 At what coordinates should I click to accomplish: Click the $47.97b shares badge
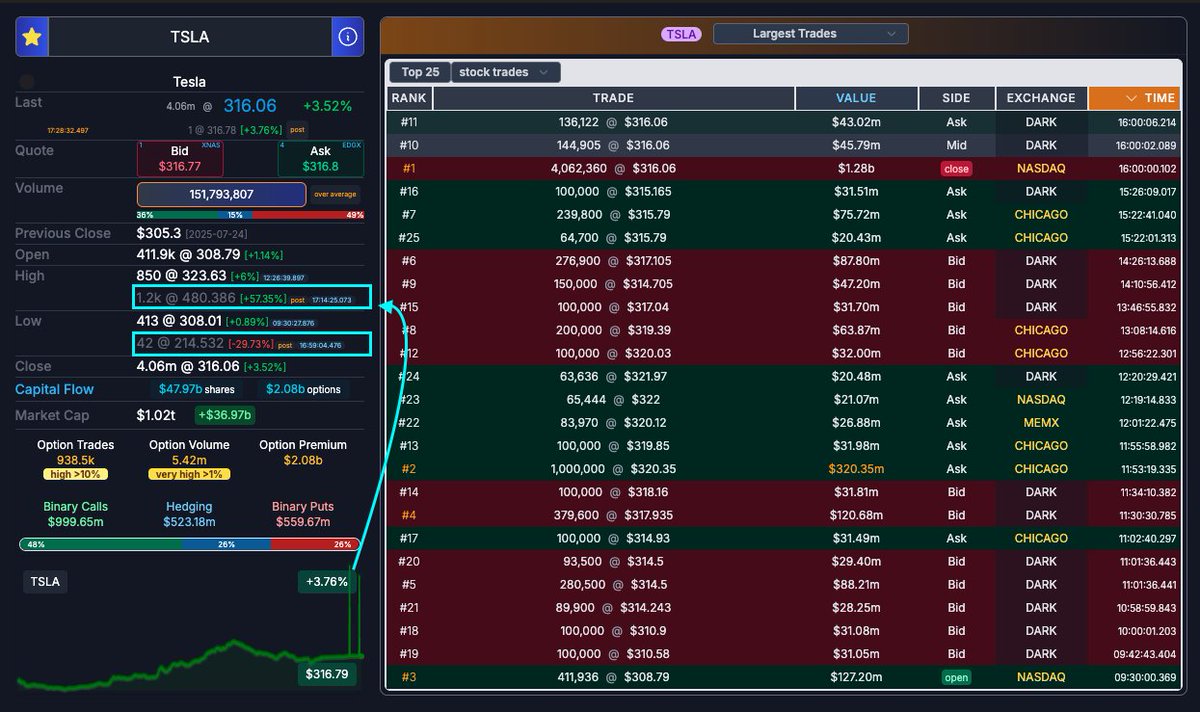[x=196, y=390]
